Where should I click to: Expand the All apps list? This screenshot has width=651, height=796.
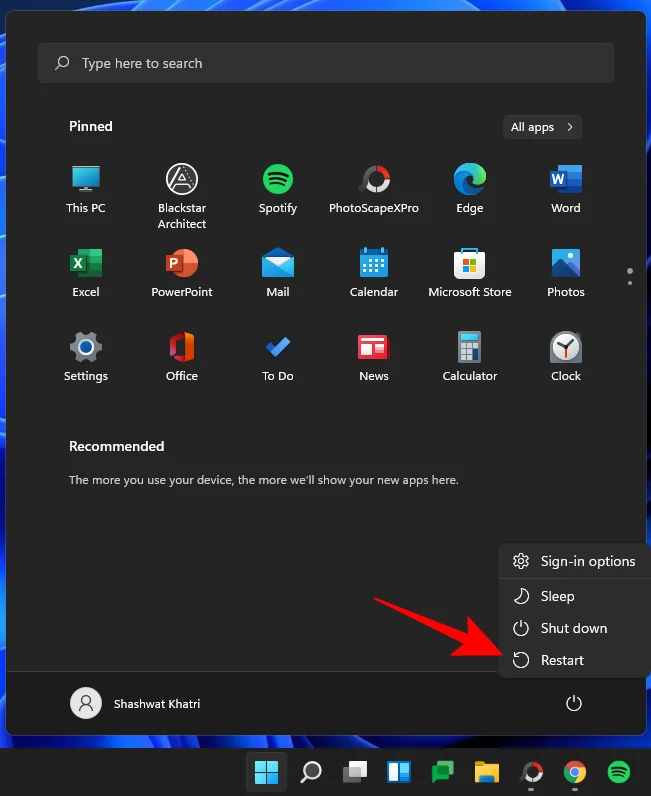pos(542,127)
